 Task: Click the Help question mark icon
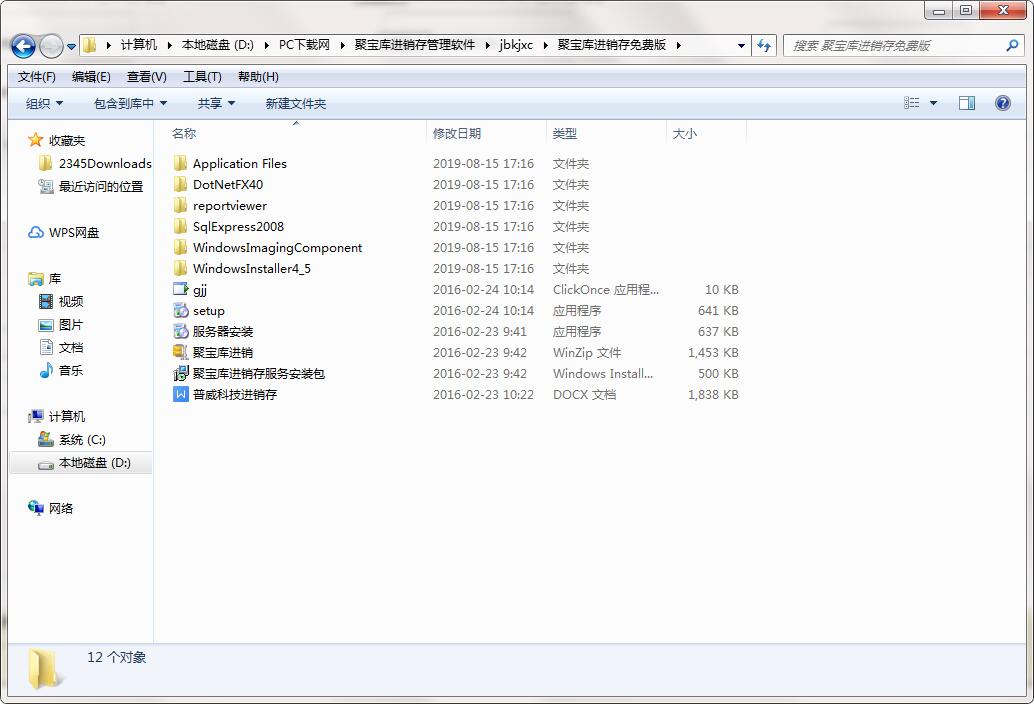1003,103
